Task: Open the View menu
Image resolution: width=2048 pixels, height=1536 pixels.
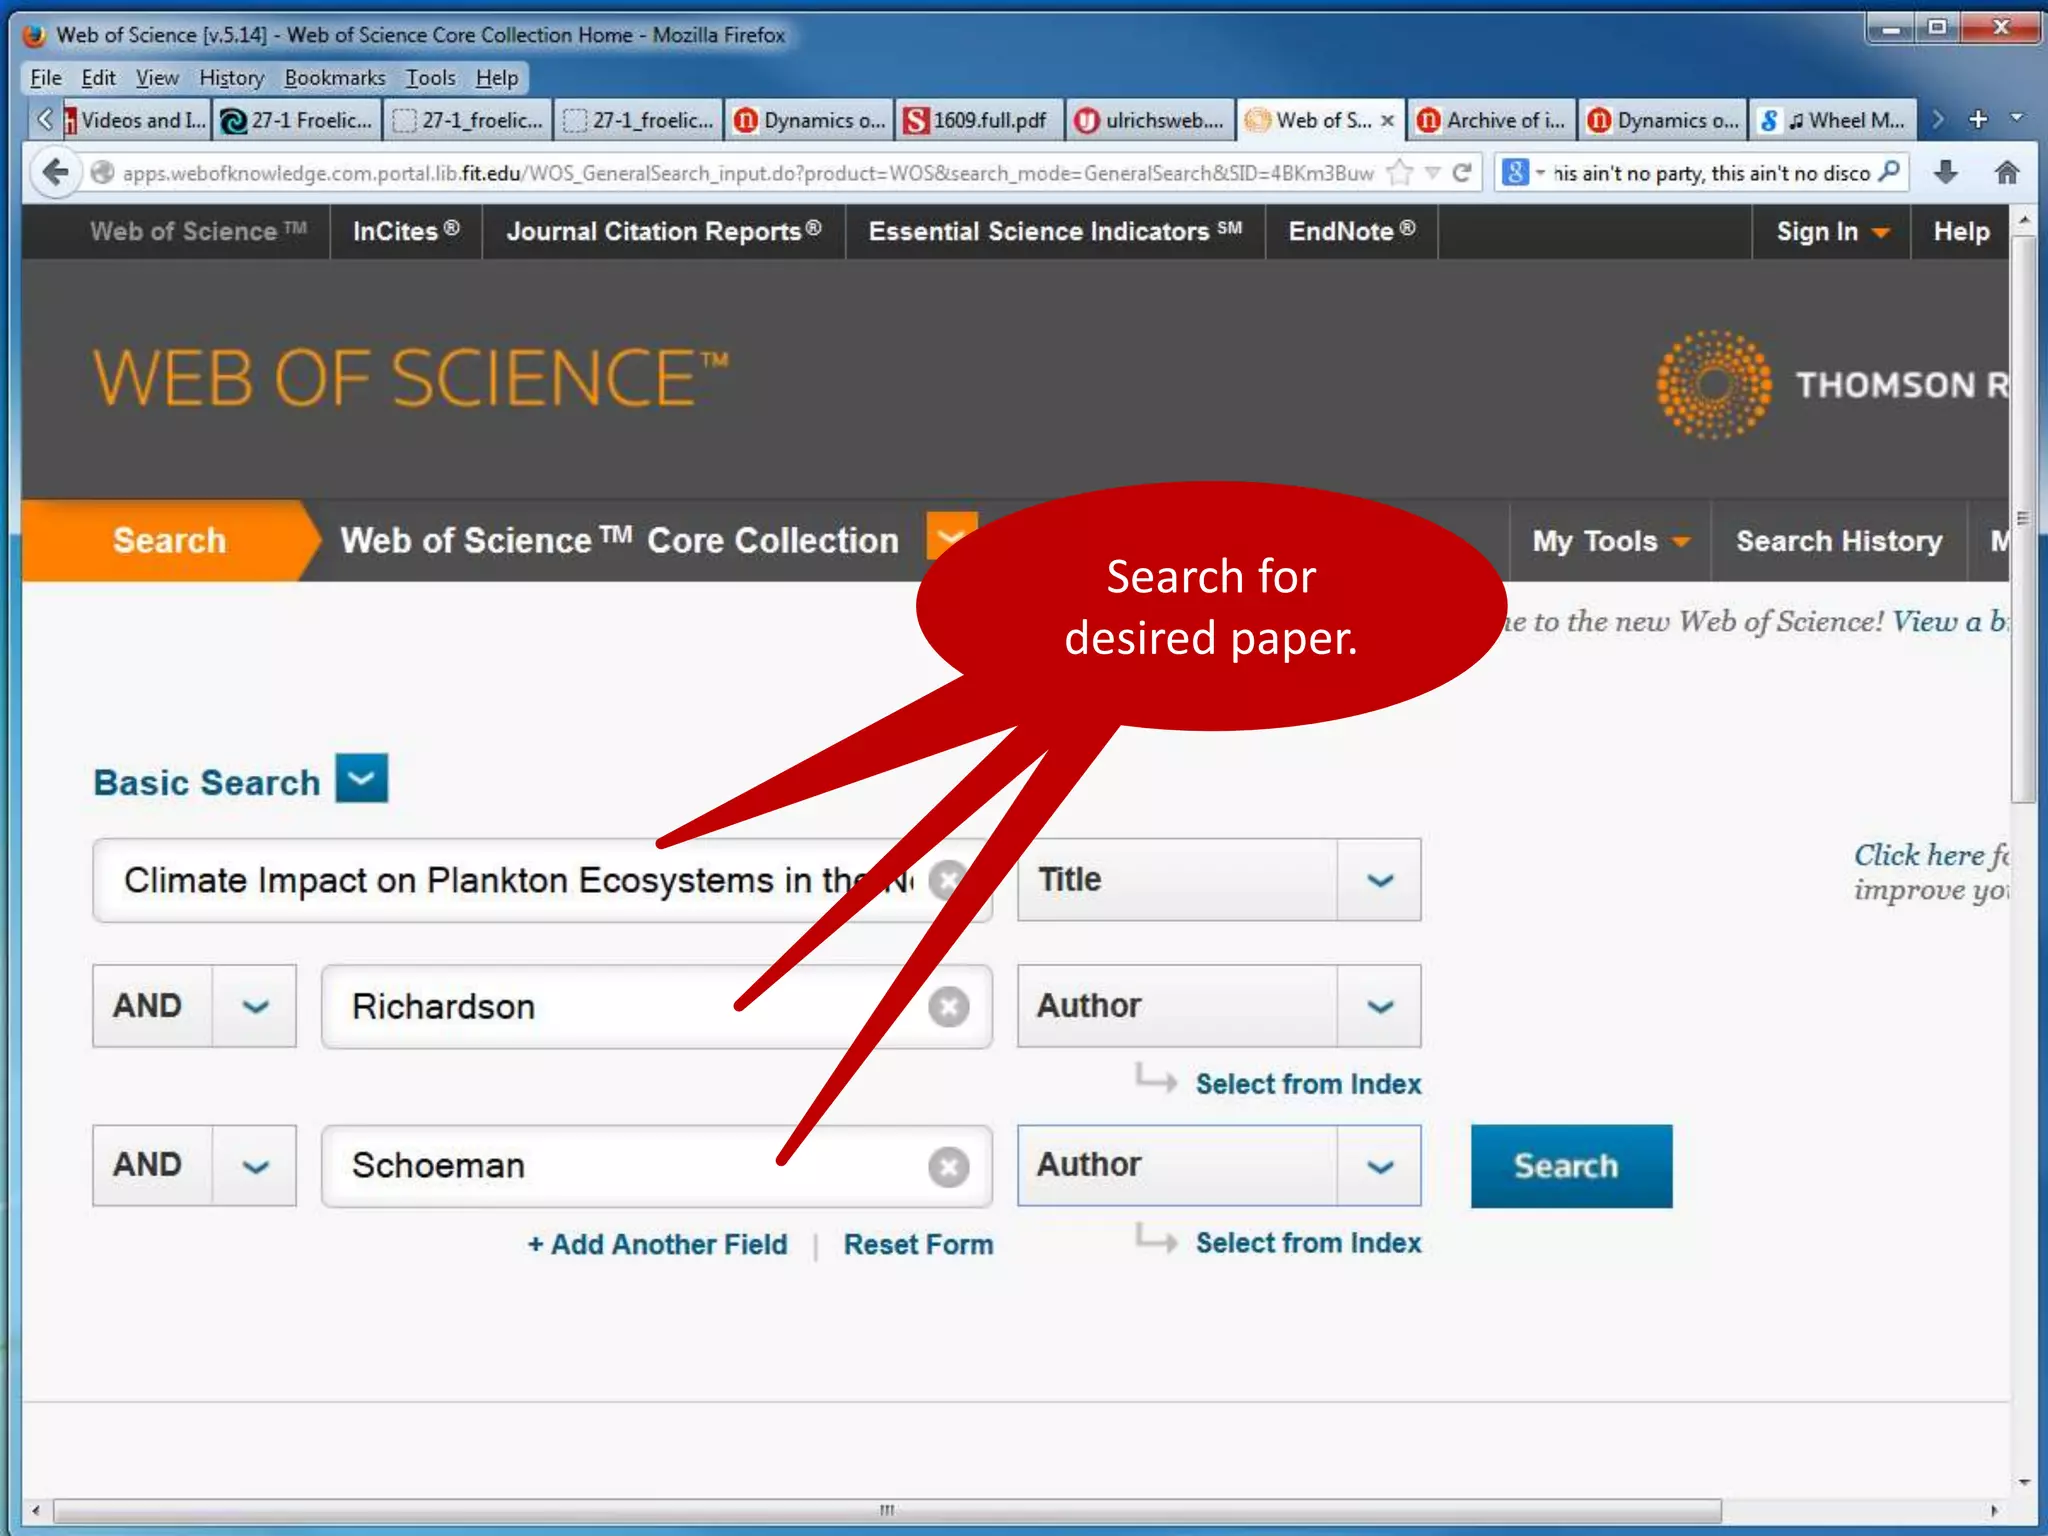Action: click(x=157, y=77)
